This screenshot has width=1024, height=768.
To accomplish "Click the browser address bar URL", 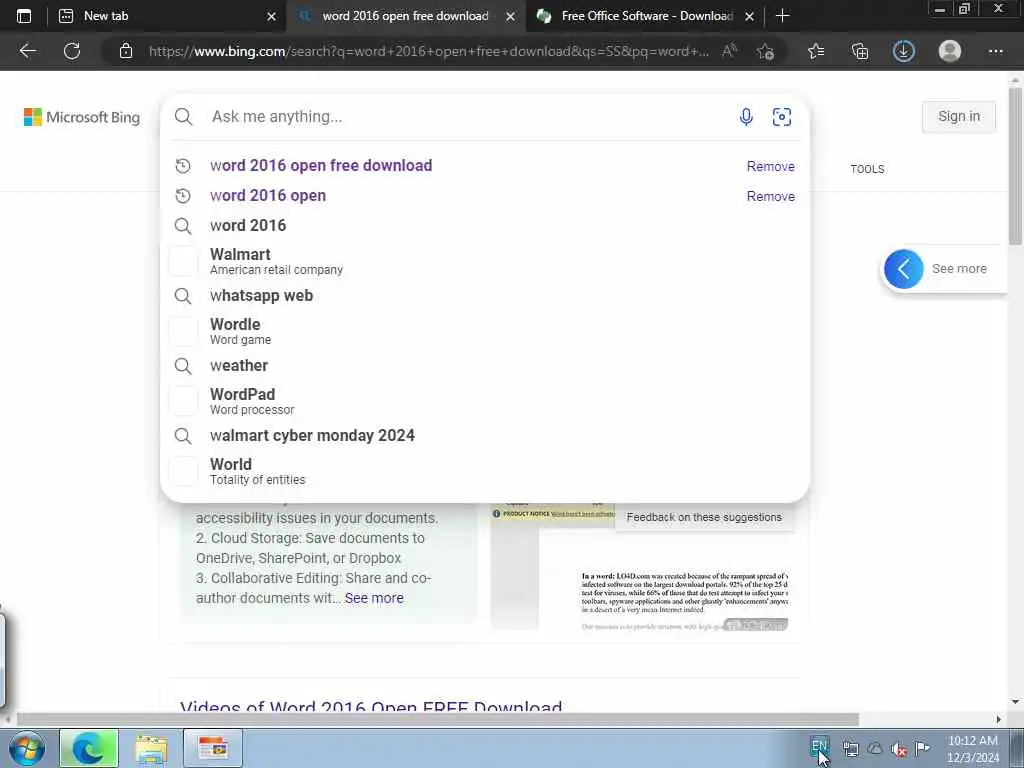I will 428,51.
